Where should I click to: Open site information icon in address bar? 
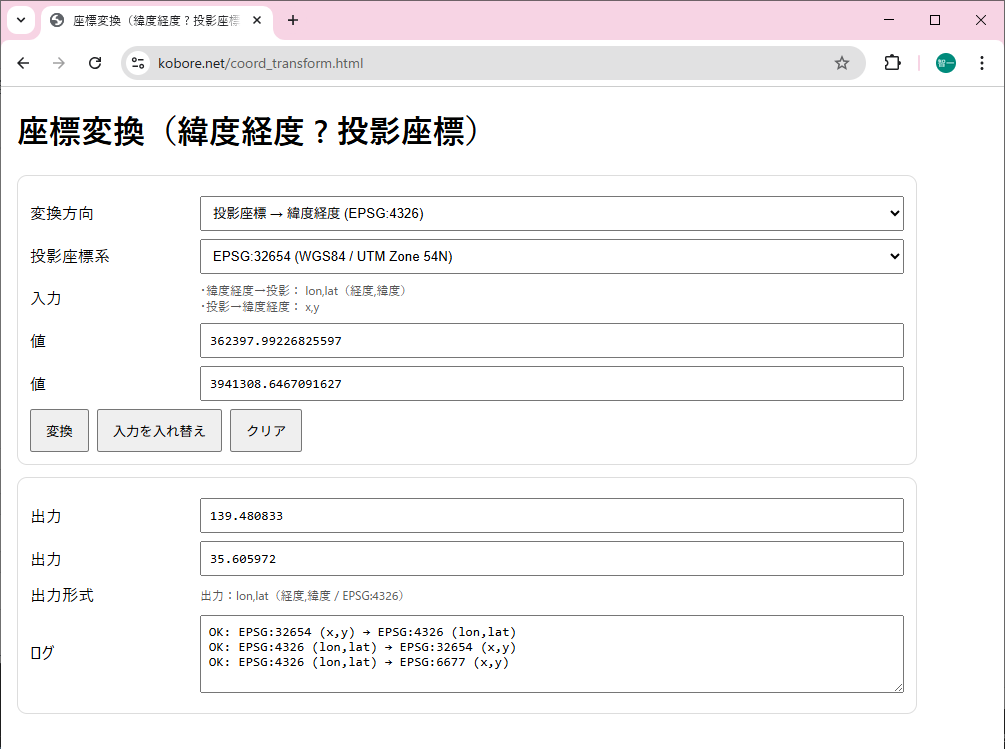point(139,63)
